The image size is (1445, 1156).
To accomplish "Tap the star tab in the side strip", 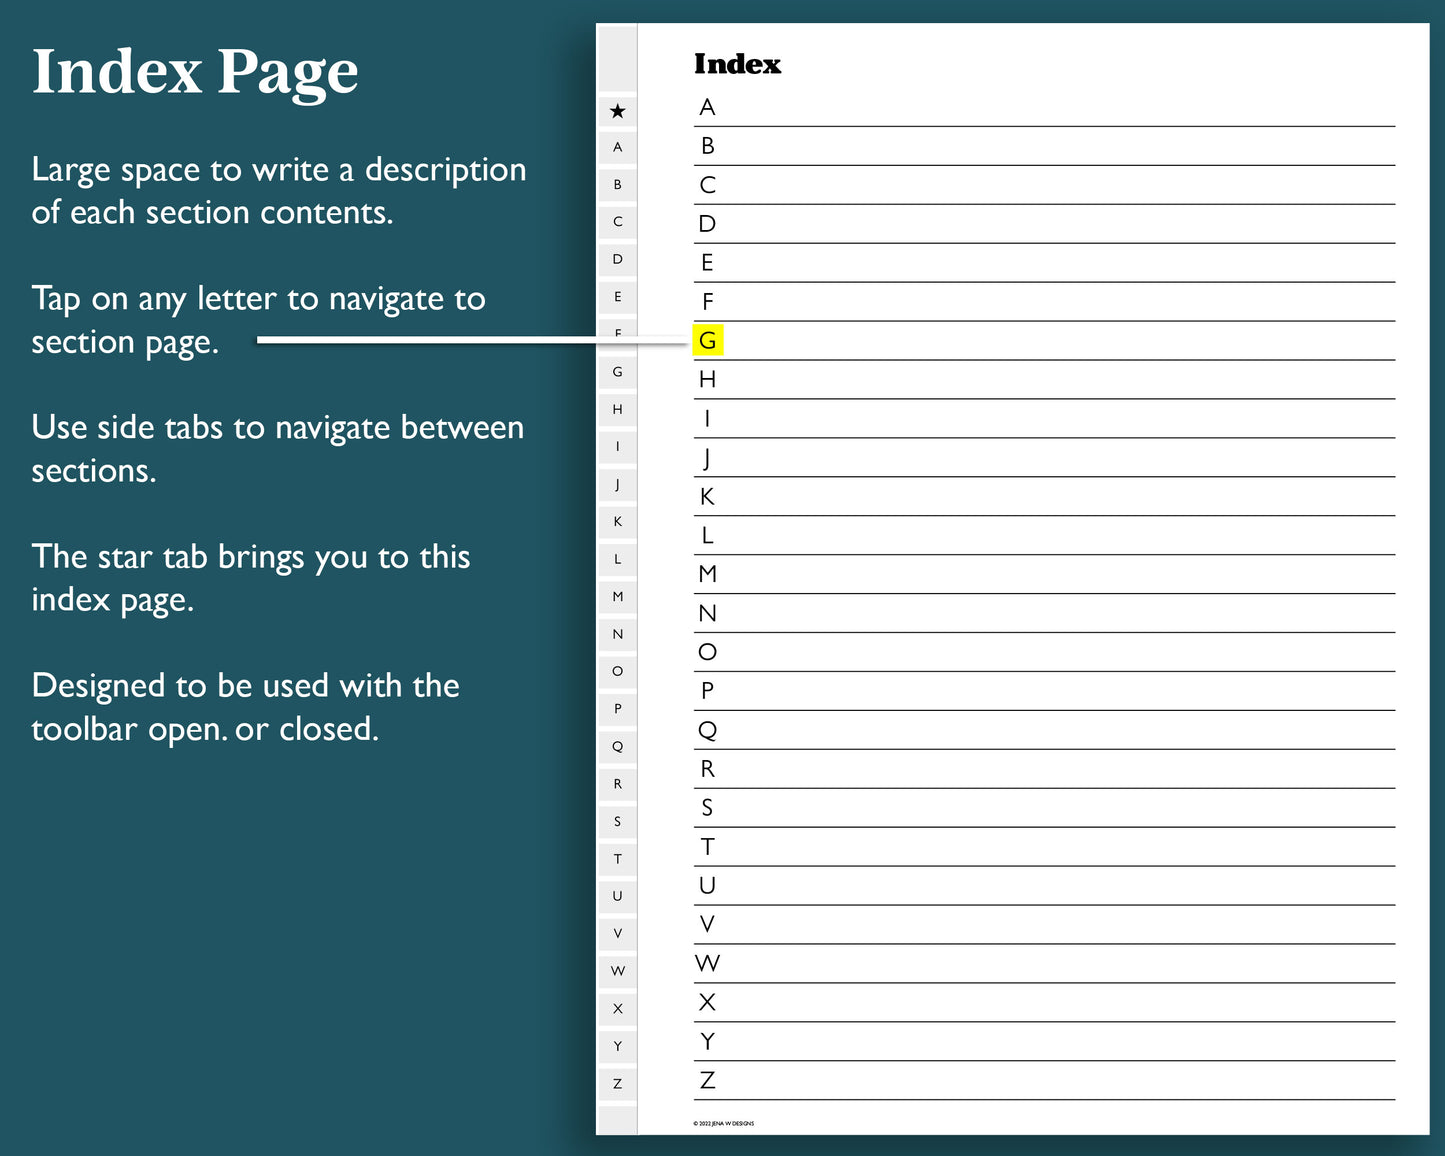I will click(617, 111).
